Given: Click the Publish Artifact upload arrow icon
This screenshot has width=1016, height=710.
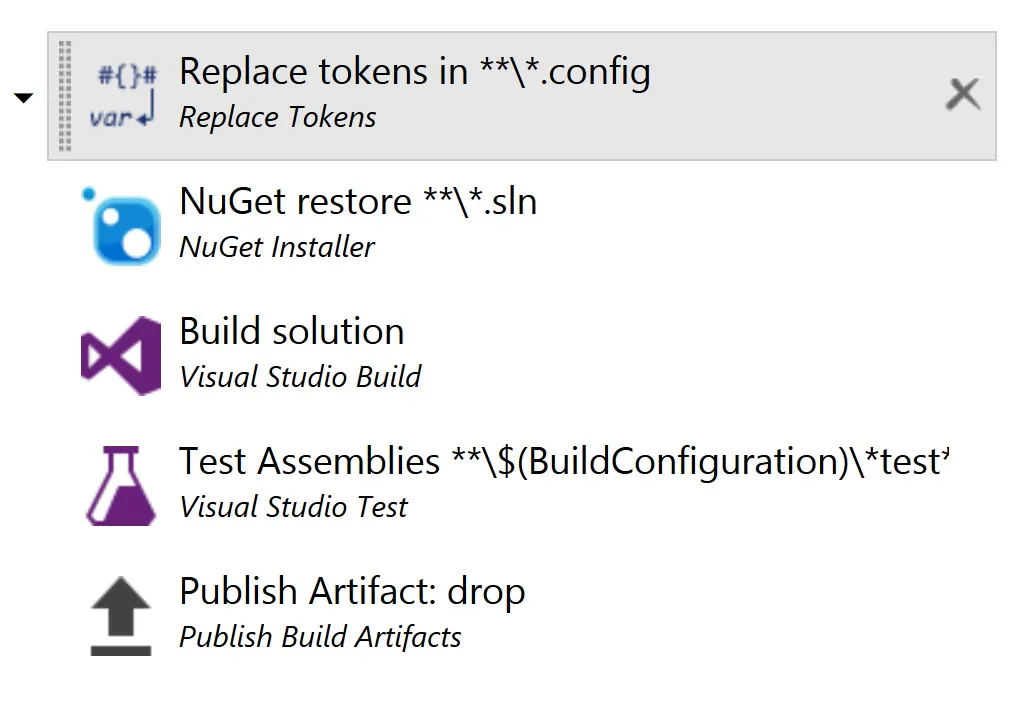Looking at the screenshot, I should tap(121, 615).
